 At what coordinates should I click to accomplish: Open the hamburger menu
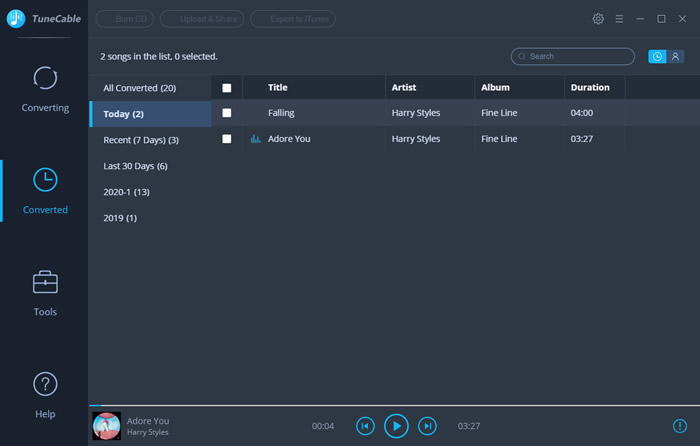tap(619, 19)
